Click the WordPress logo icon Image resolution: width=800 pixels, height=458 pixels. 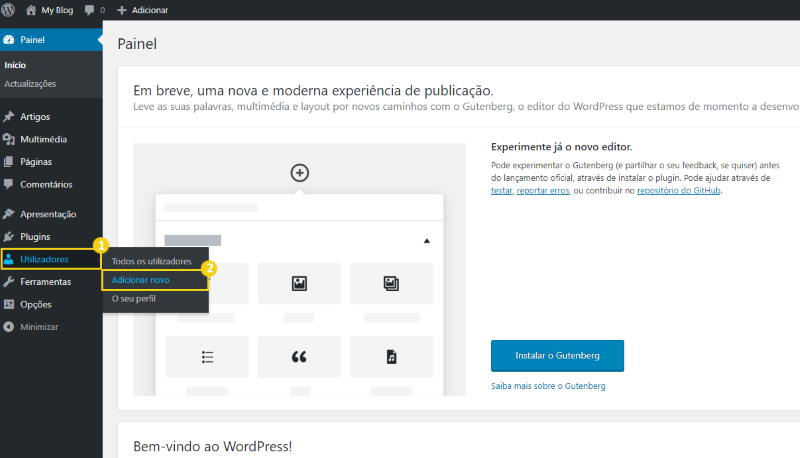coord(8,10)
